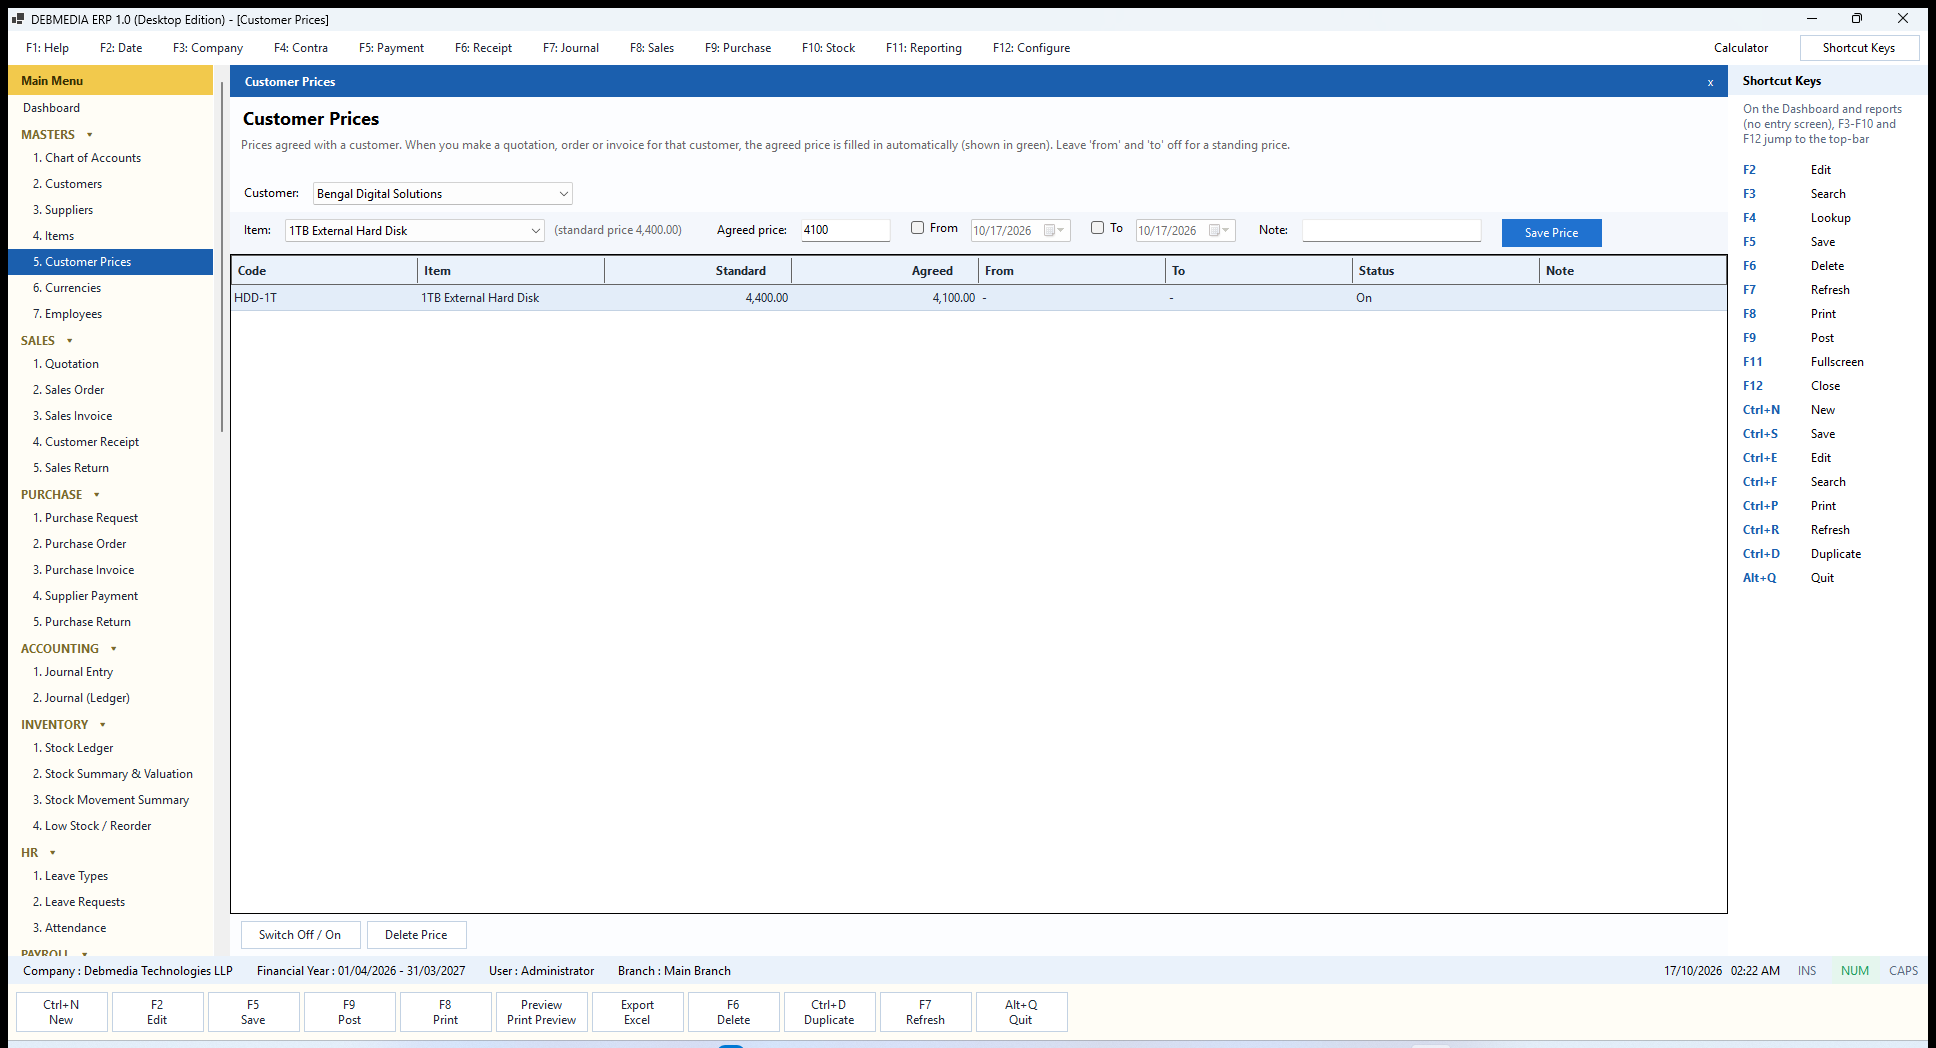Click Ctrl+N New in bottom toolbar
Screen dimensions: 1936x1048
point(61,1012)
